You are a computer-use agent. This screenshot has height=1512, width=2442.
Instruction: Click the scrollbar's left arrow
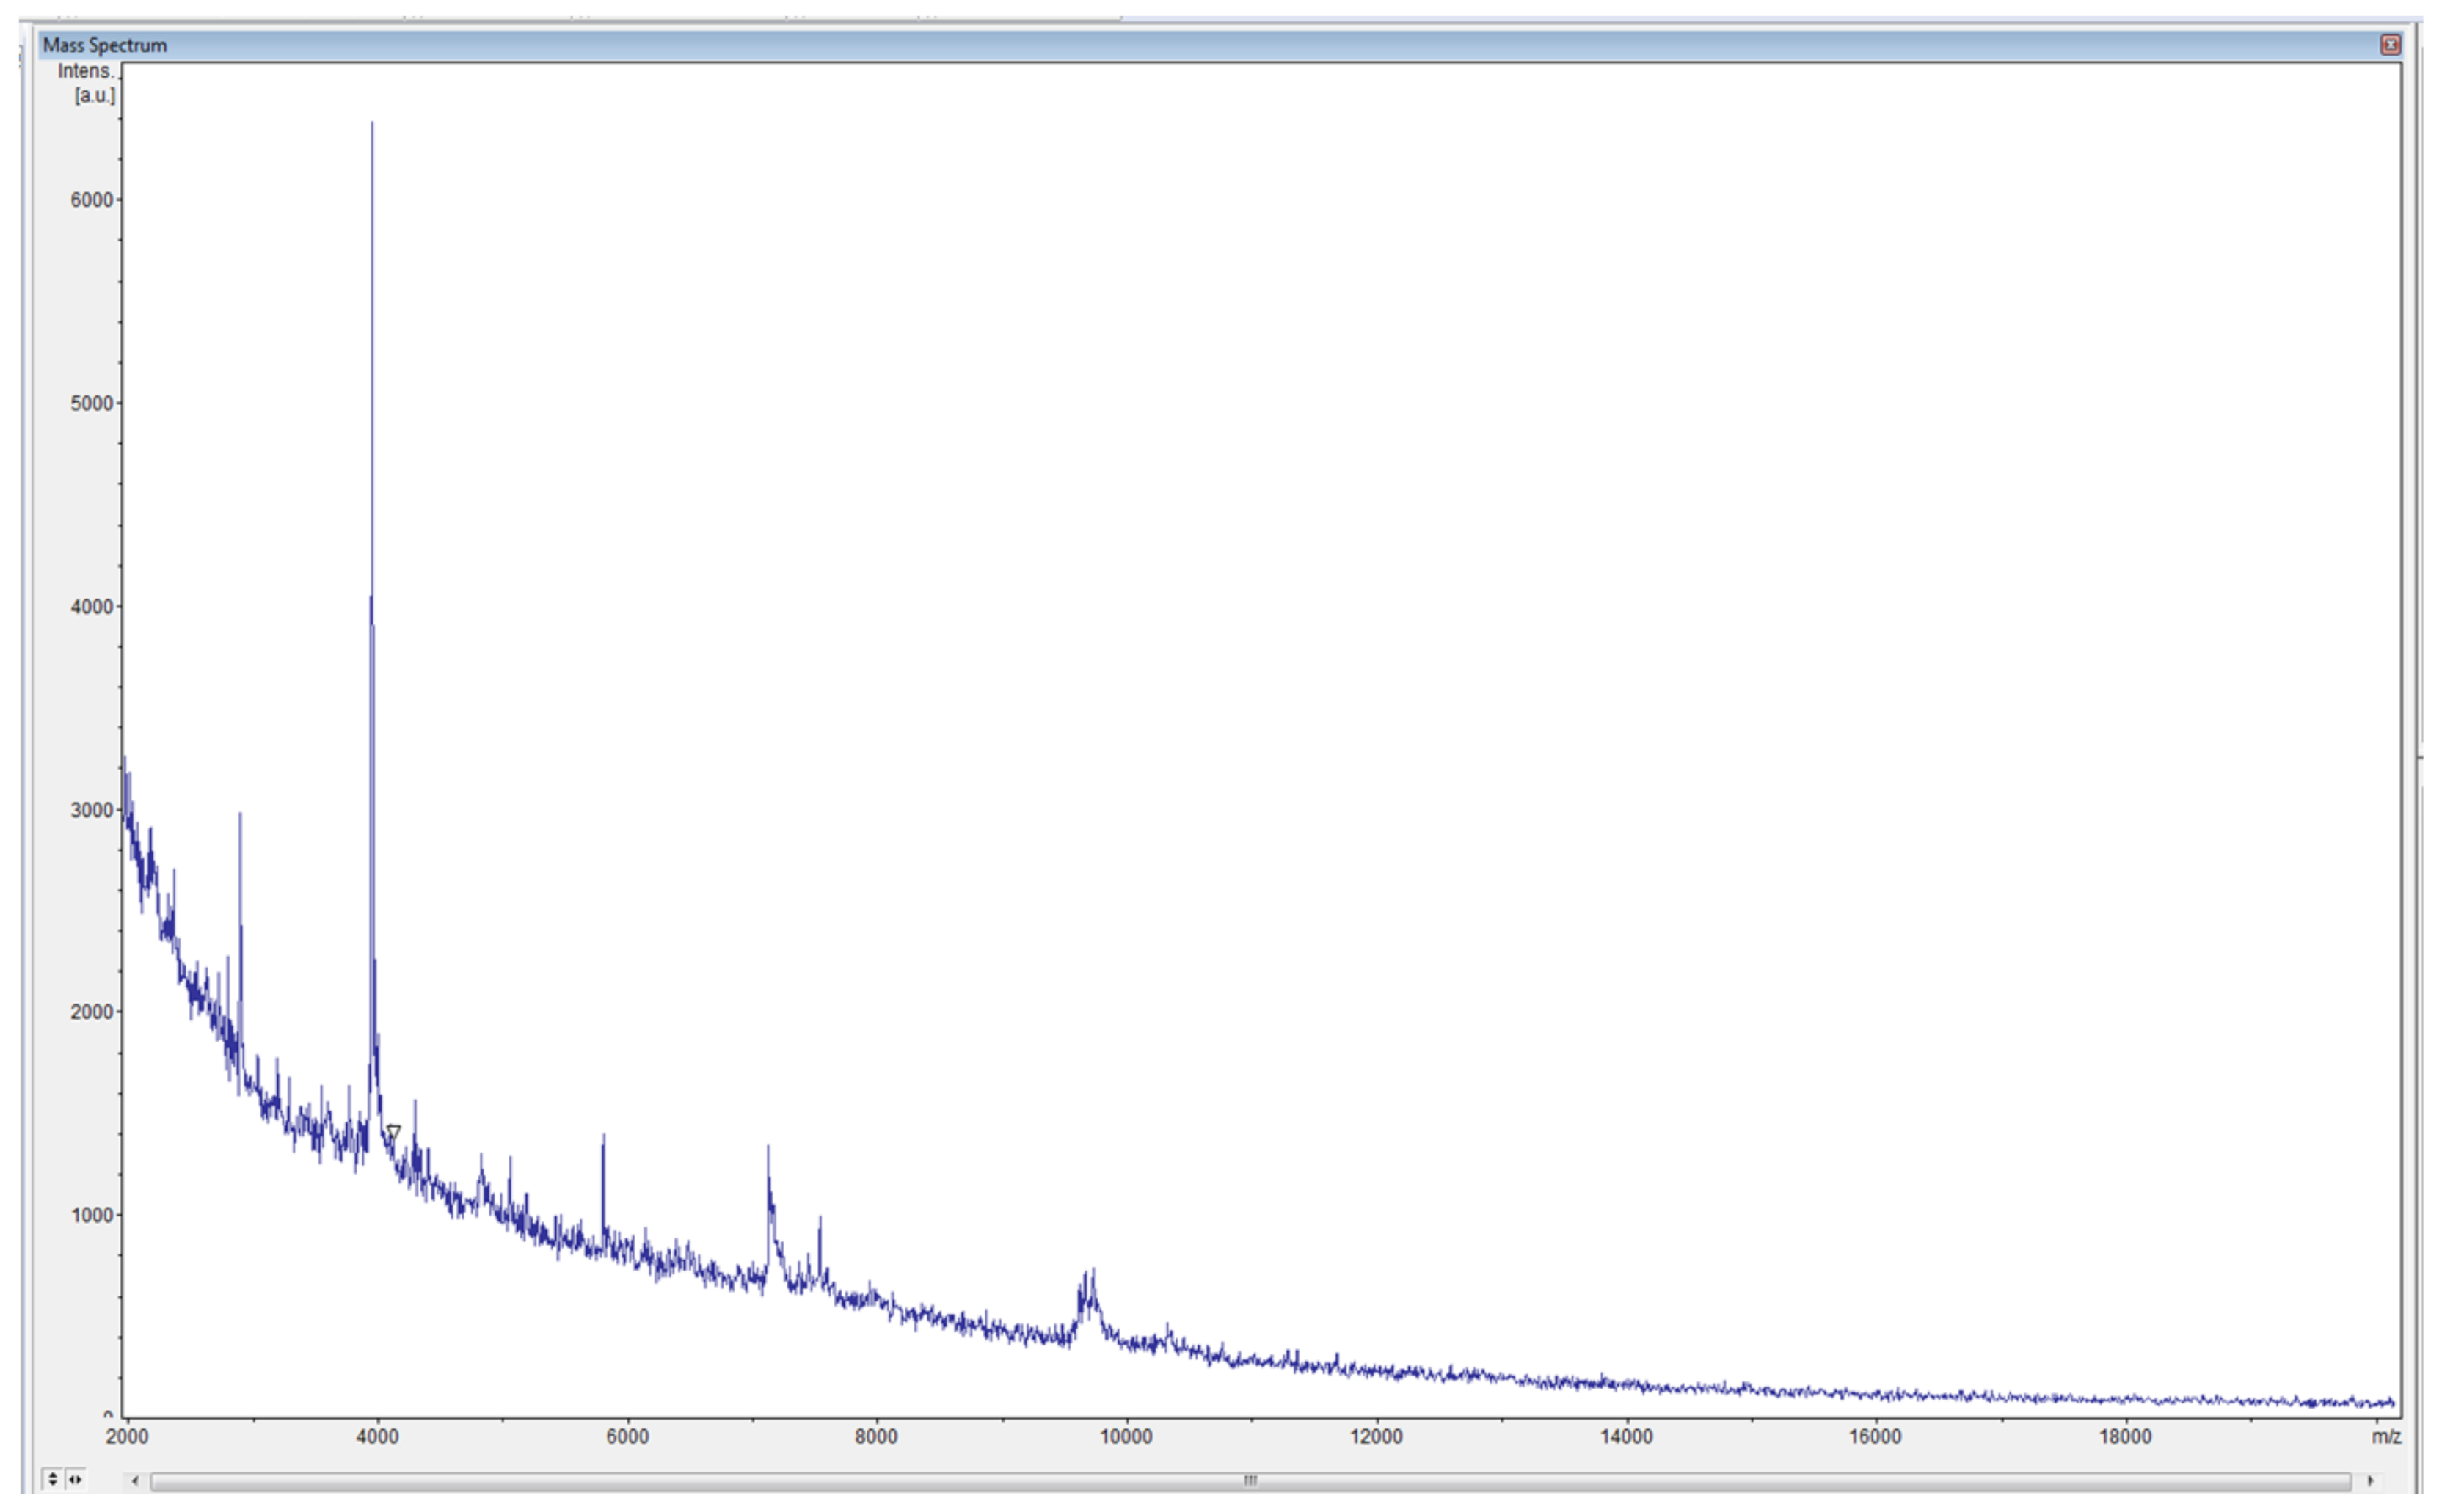click(x=135, y=1480)
